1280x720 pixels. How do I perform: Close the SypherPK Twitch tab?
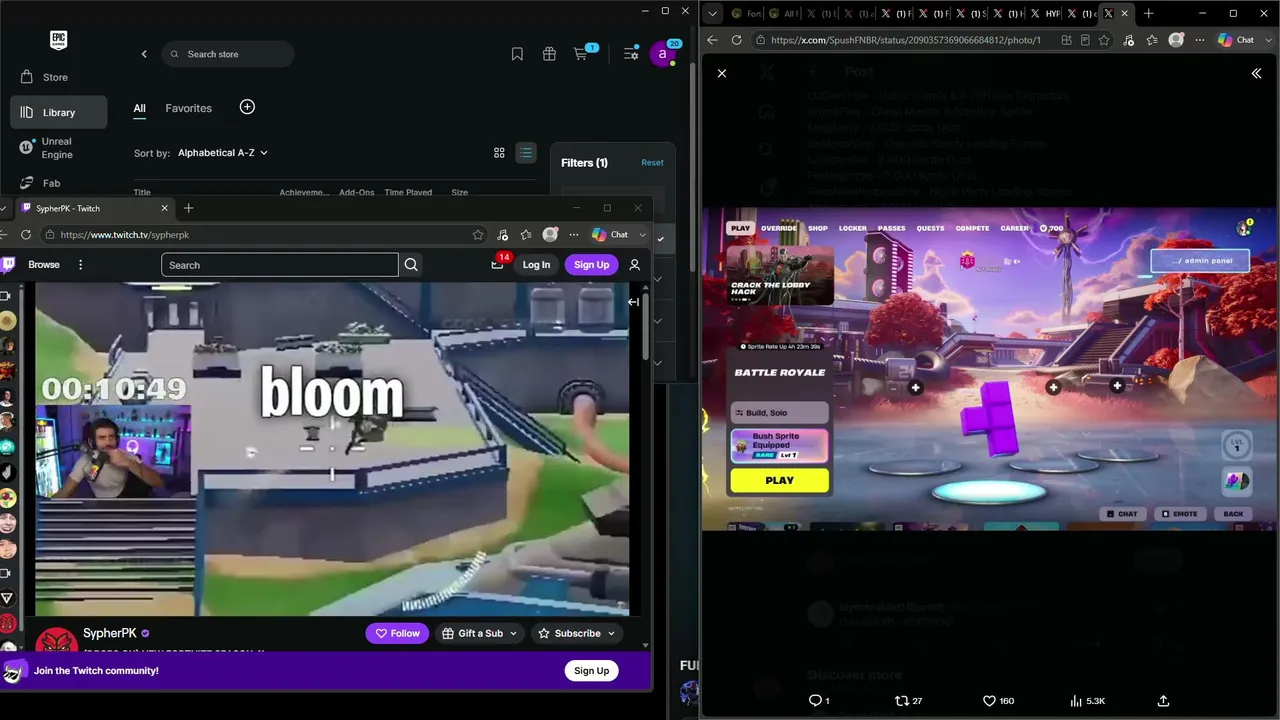coord(164,208)
